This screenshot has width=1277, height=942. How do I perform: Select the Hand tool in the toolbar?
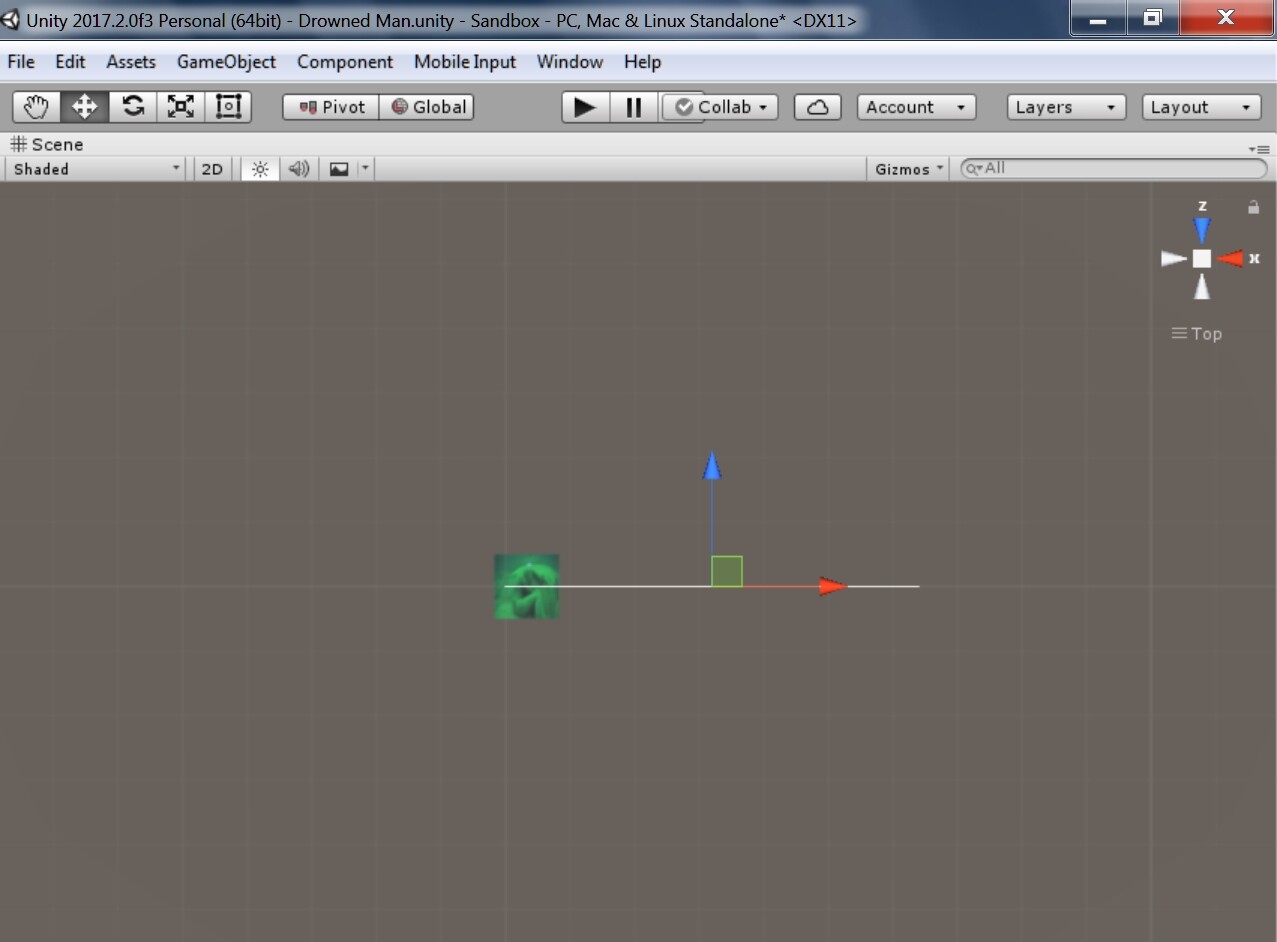pyautogui.click(x=35, y=106)
